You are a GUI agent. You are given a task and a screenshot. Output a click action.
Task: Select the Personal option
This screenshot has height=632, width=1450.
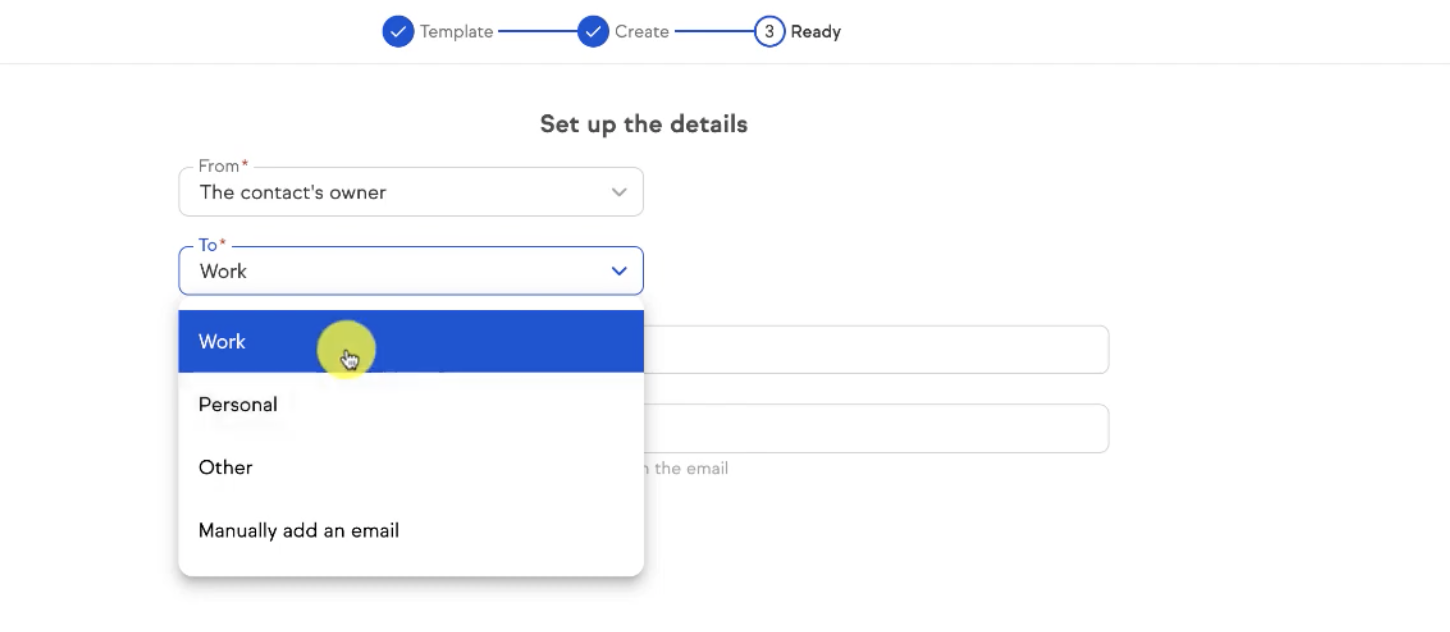[x=238, y=404]
